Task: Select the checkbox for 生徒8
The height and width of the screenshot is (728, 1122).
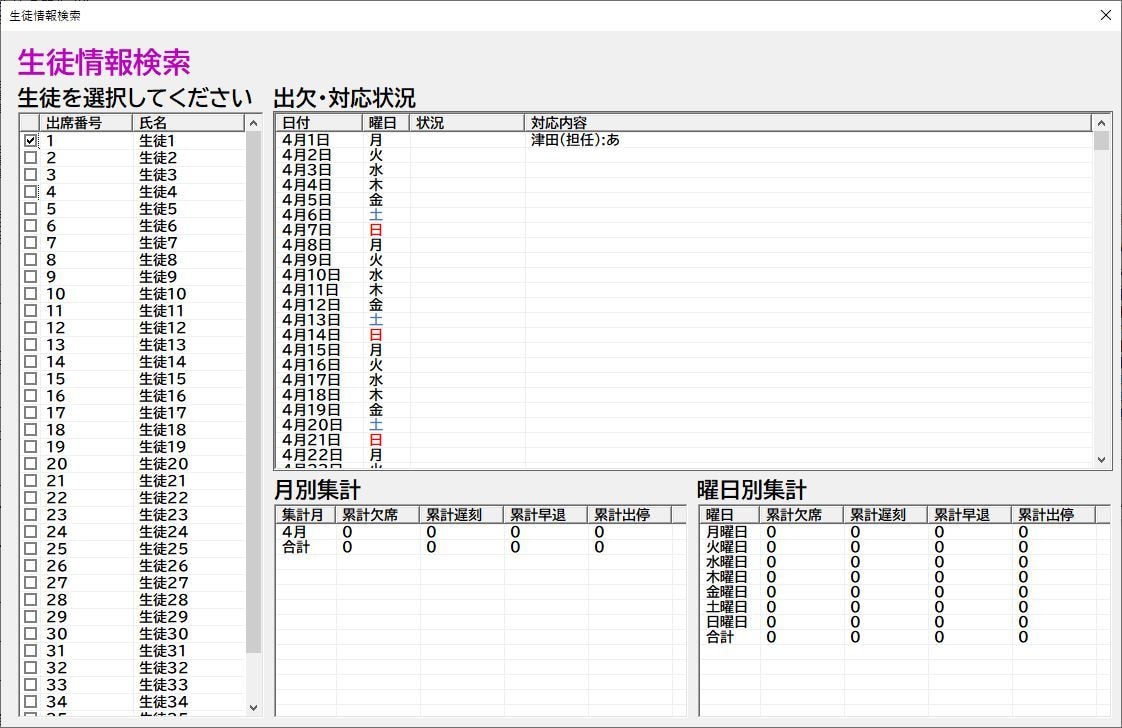Action: coord(30,260)
